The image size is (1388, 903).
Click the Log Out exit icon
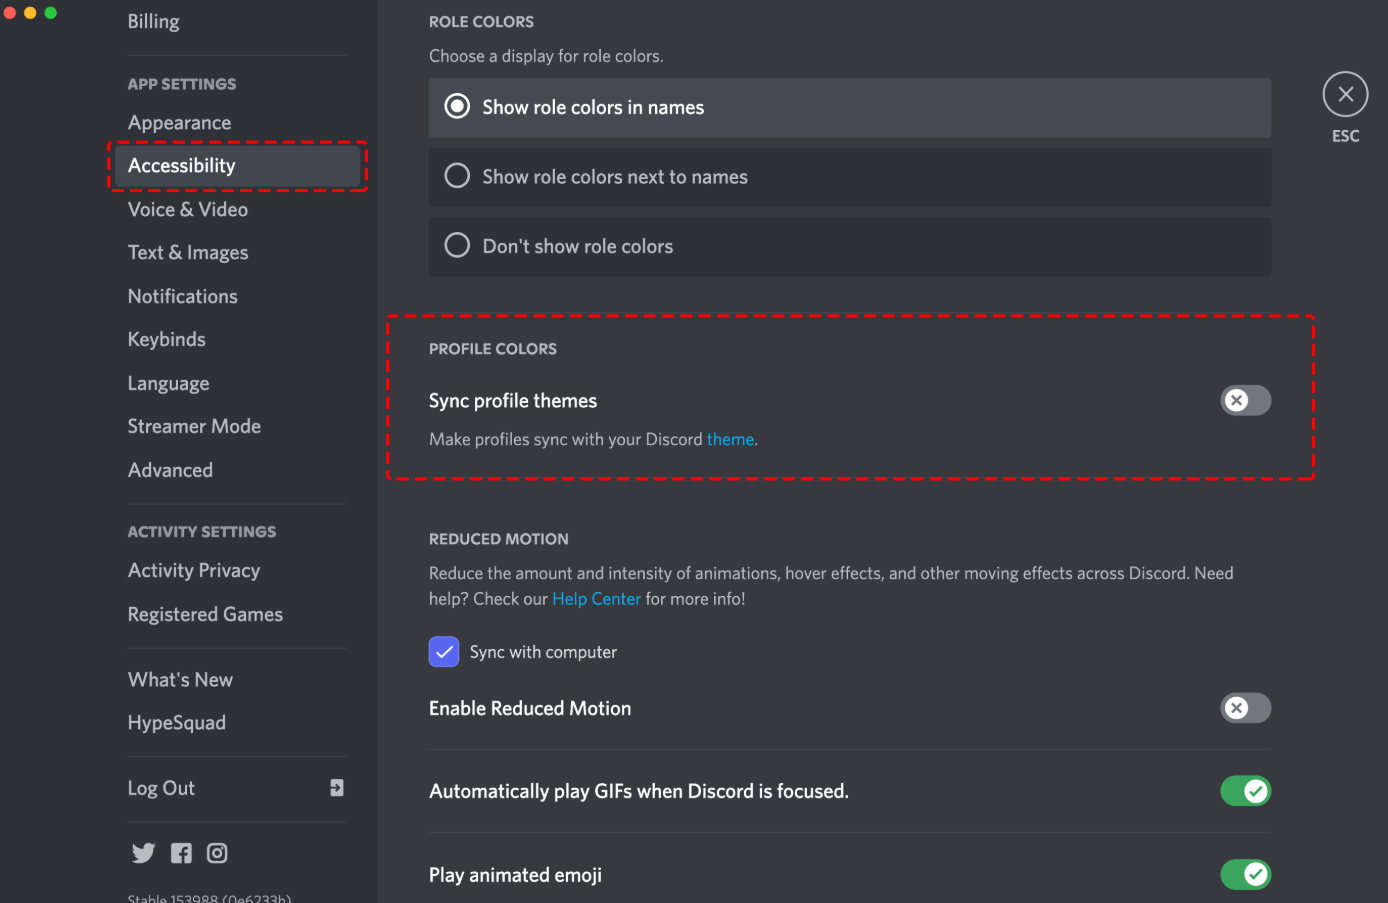(337, 788)
